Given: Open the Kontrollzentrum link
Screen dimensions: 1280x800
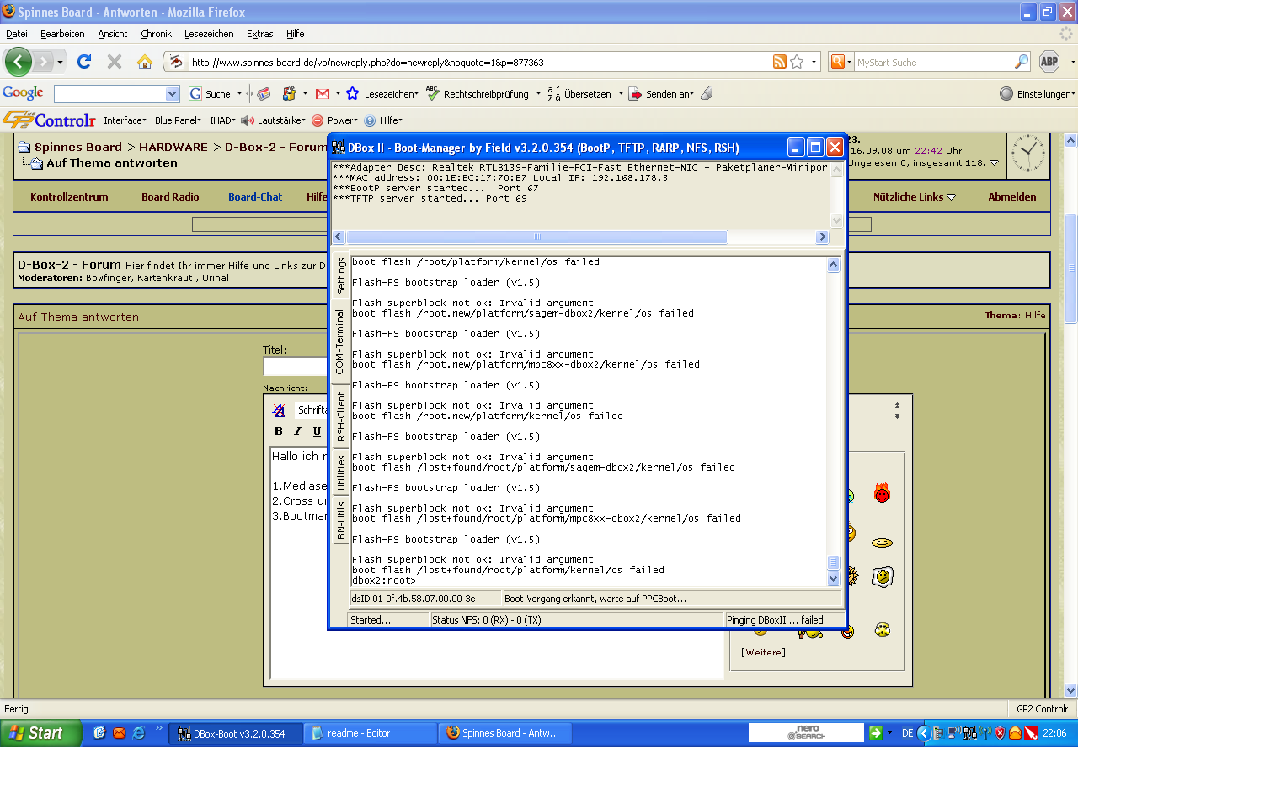Looking at the screenshot, I should coord(69,197).
